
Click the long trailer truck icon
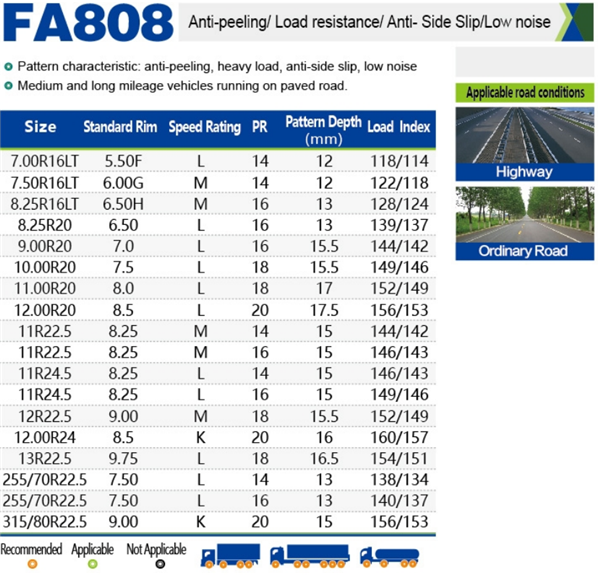click(310, 556)
